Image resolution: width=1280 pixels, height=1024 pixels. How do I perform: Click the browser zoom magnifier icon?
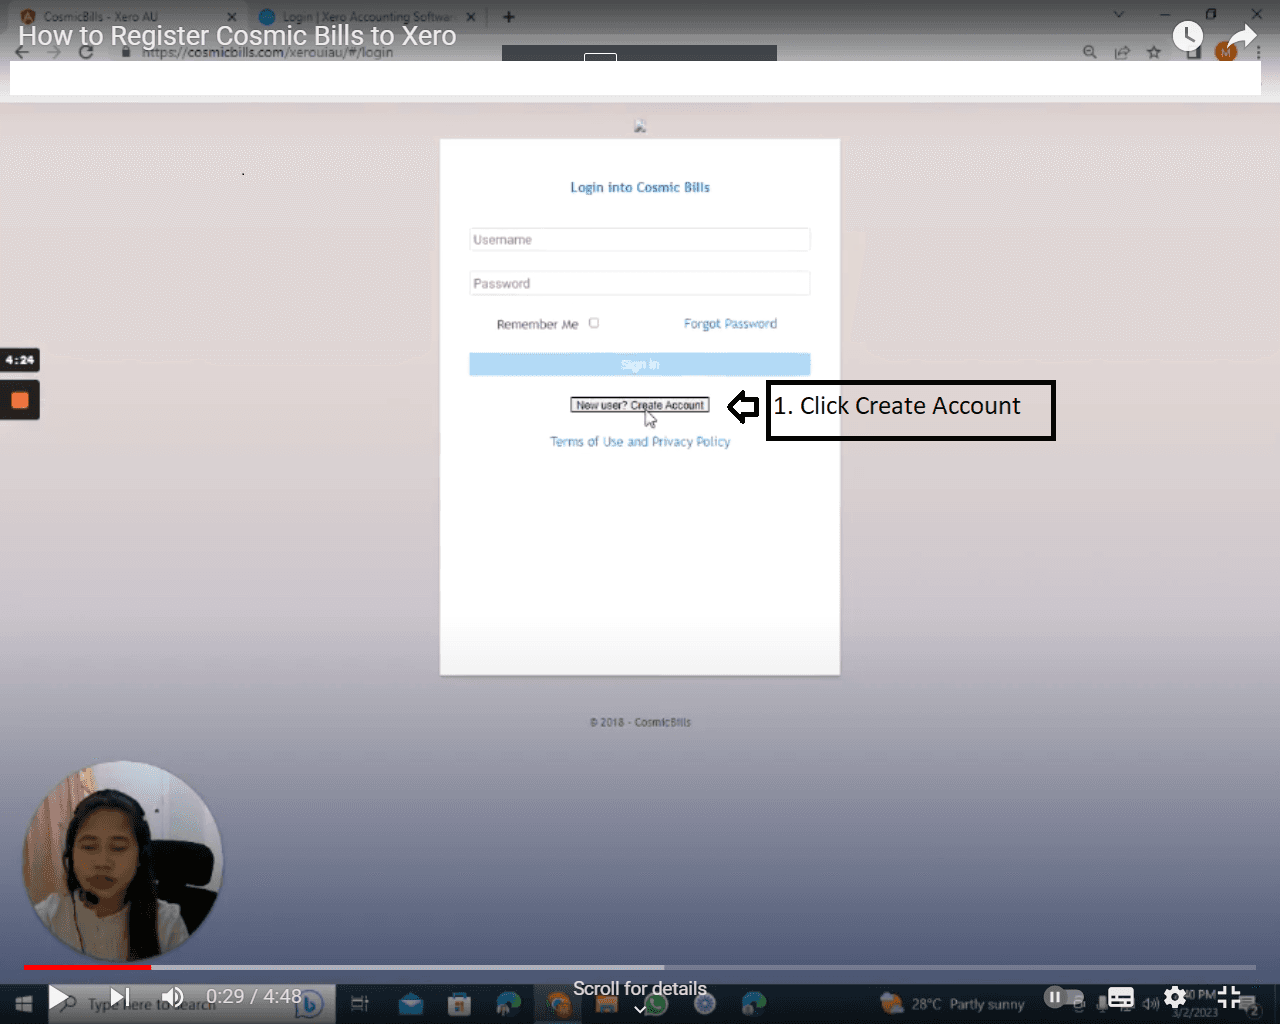(1090, 52)
